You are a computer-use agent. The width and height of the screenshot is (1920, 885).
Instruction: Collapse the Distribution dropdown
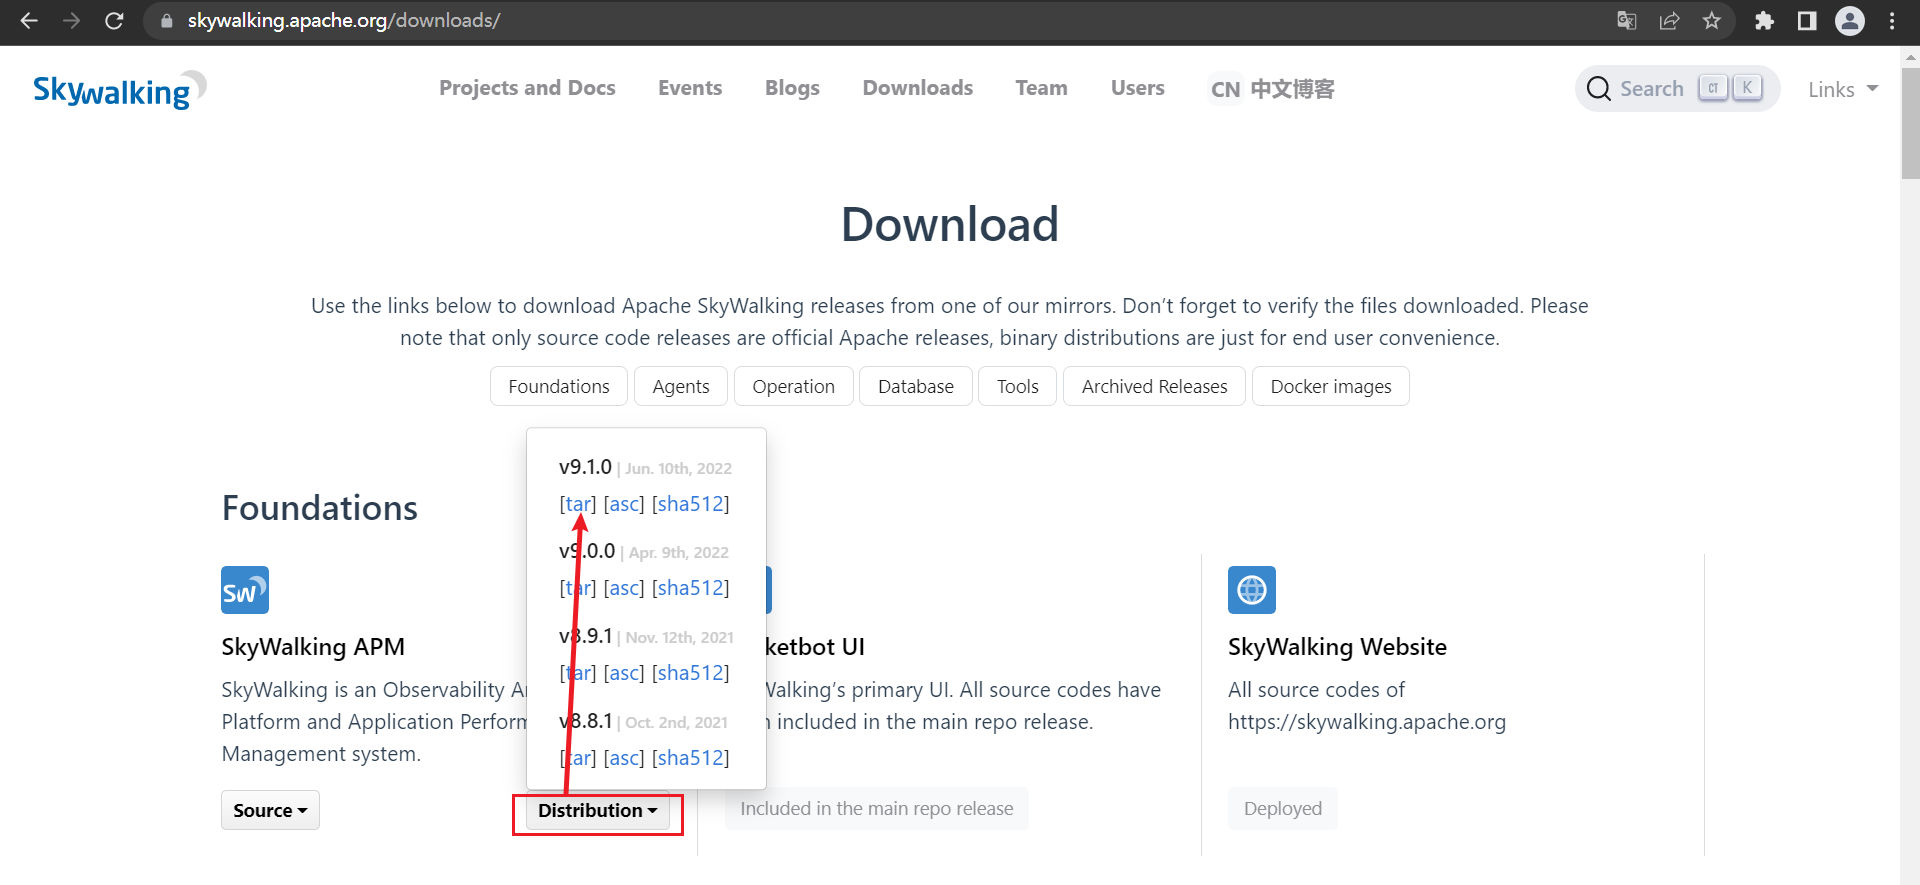(597, 811)
